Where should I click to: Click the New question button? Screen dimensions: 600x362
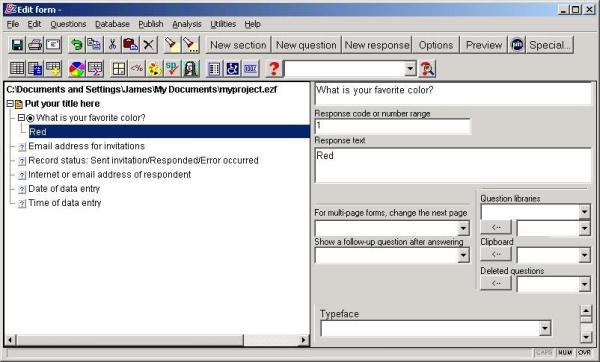tap(306, 45)
